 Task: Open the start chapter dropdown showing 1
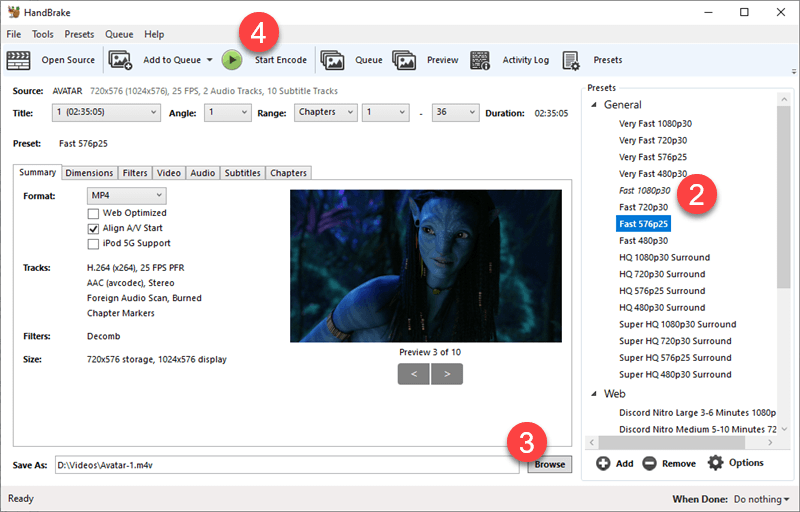[386, 113]
